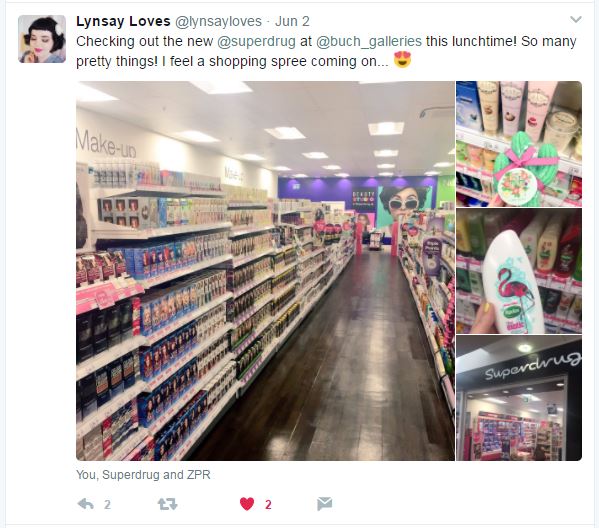Retweet this post using retweet icon
The height and width of the screenshot is (528, 599).
[x=167, y=504]
